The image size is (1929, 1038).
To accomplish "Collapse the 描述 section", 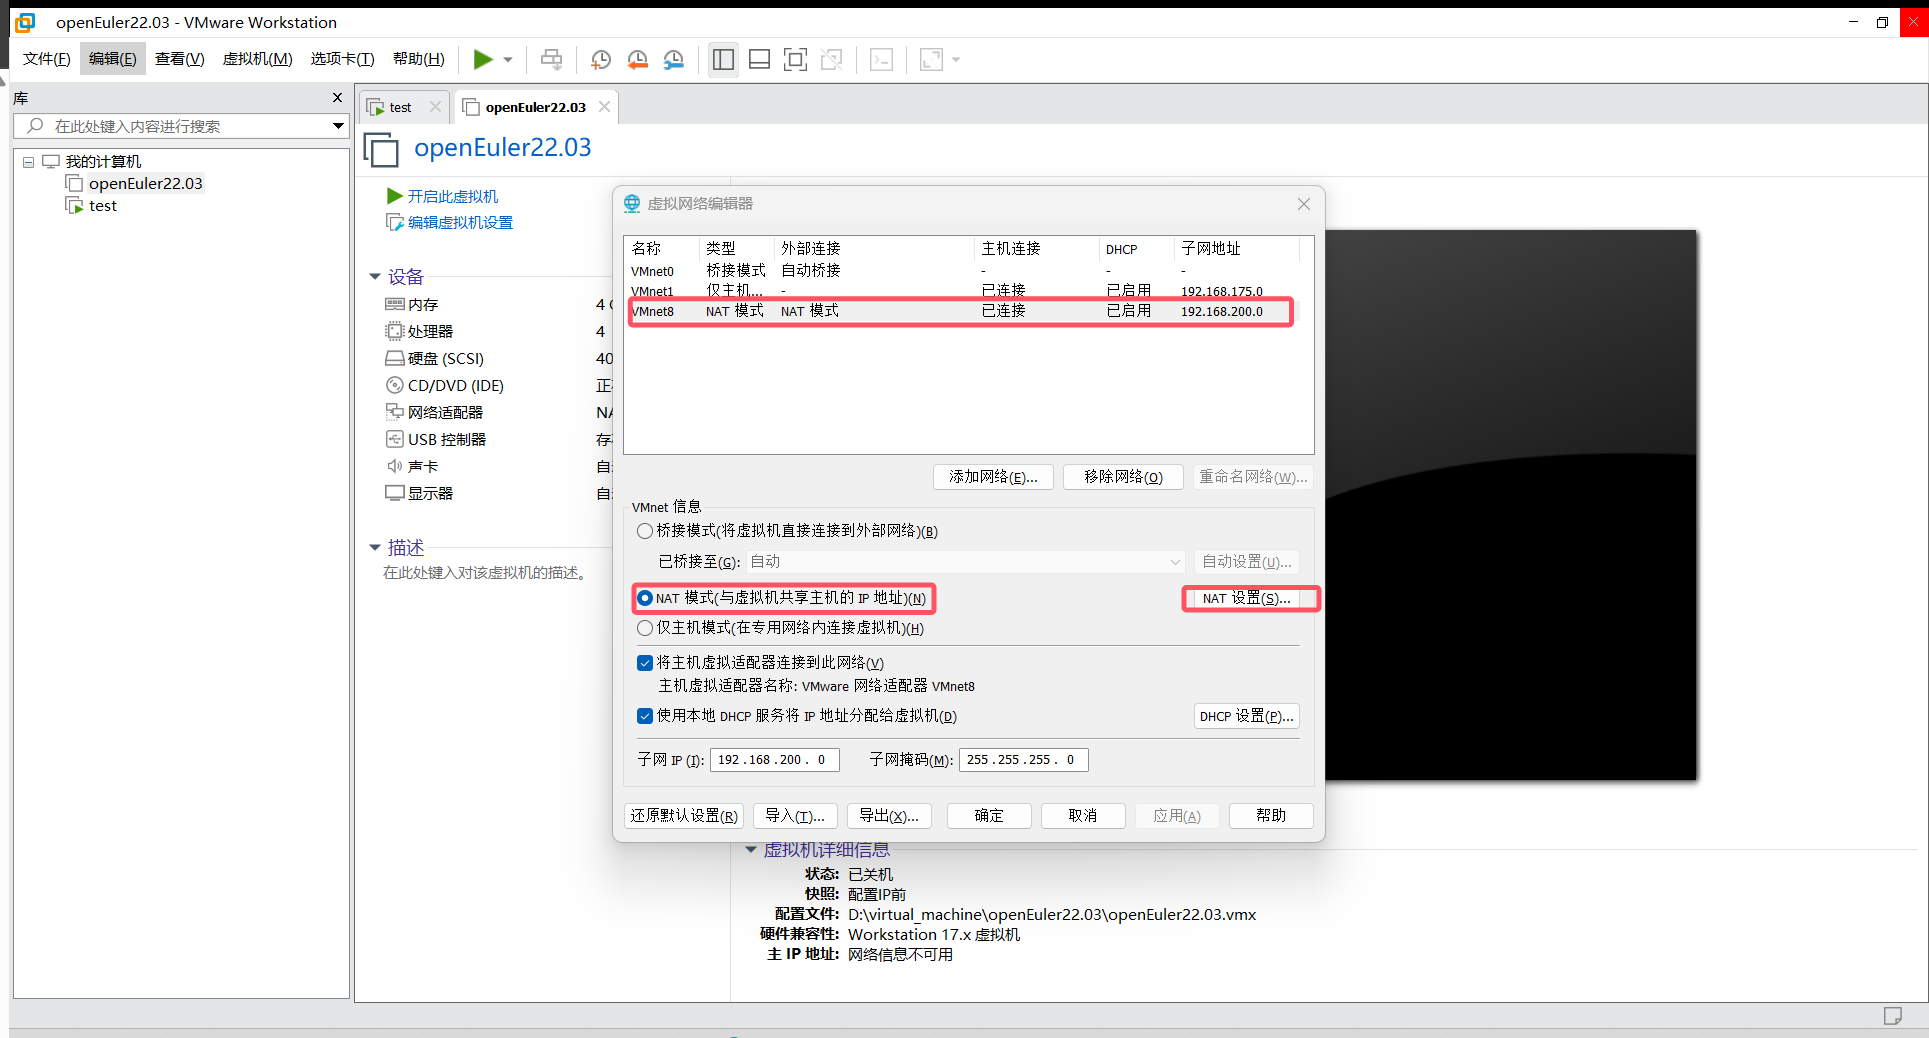I will 375,547.
